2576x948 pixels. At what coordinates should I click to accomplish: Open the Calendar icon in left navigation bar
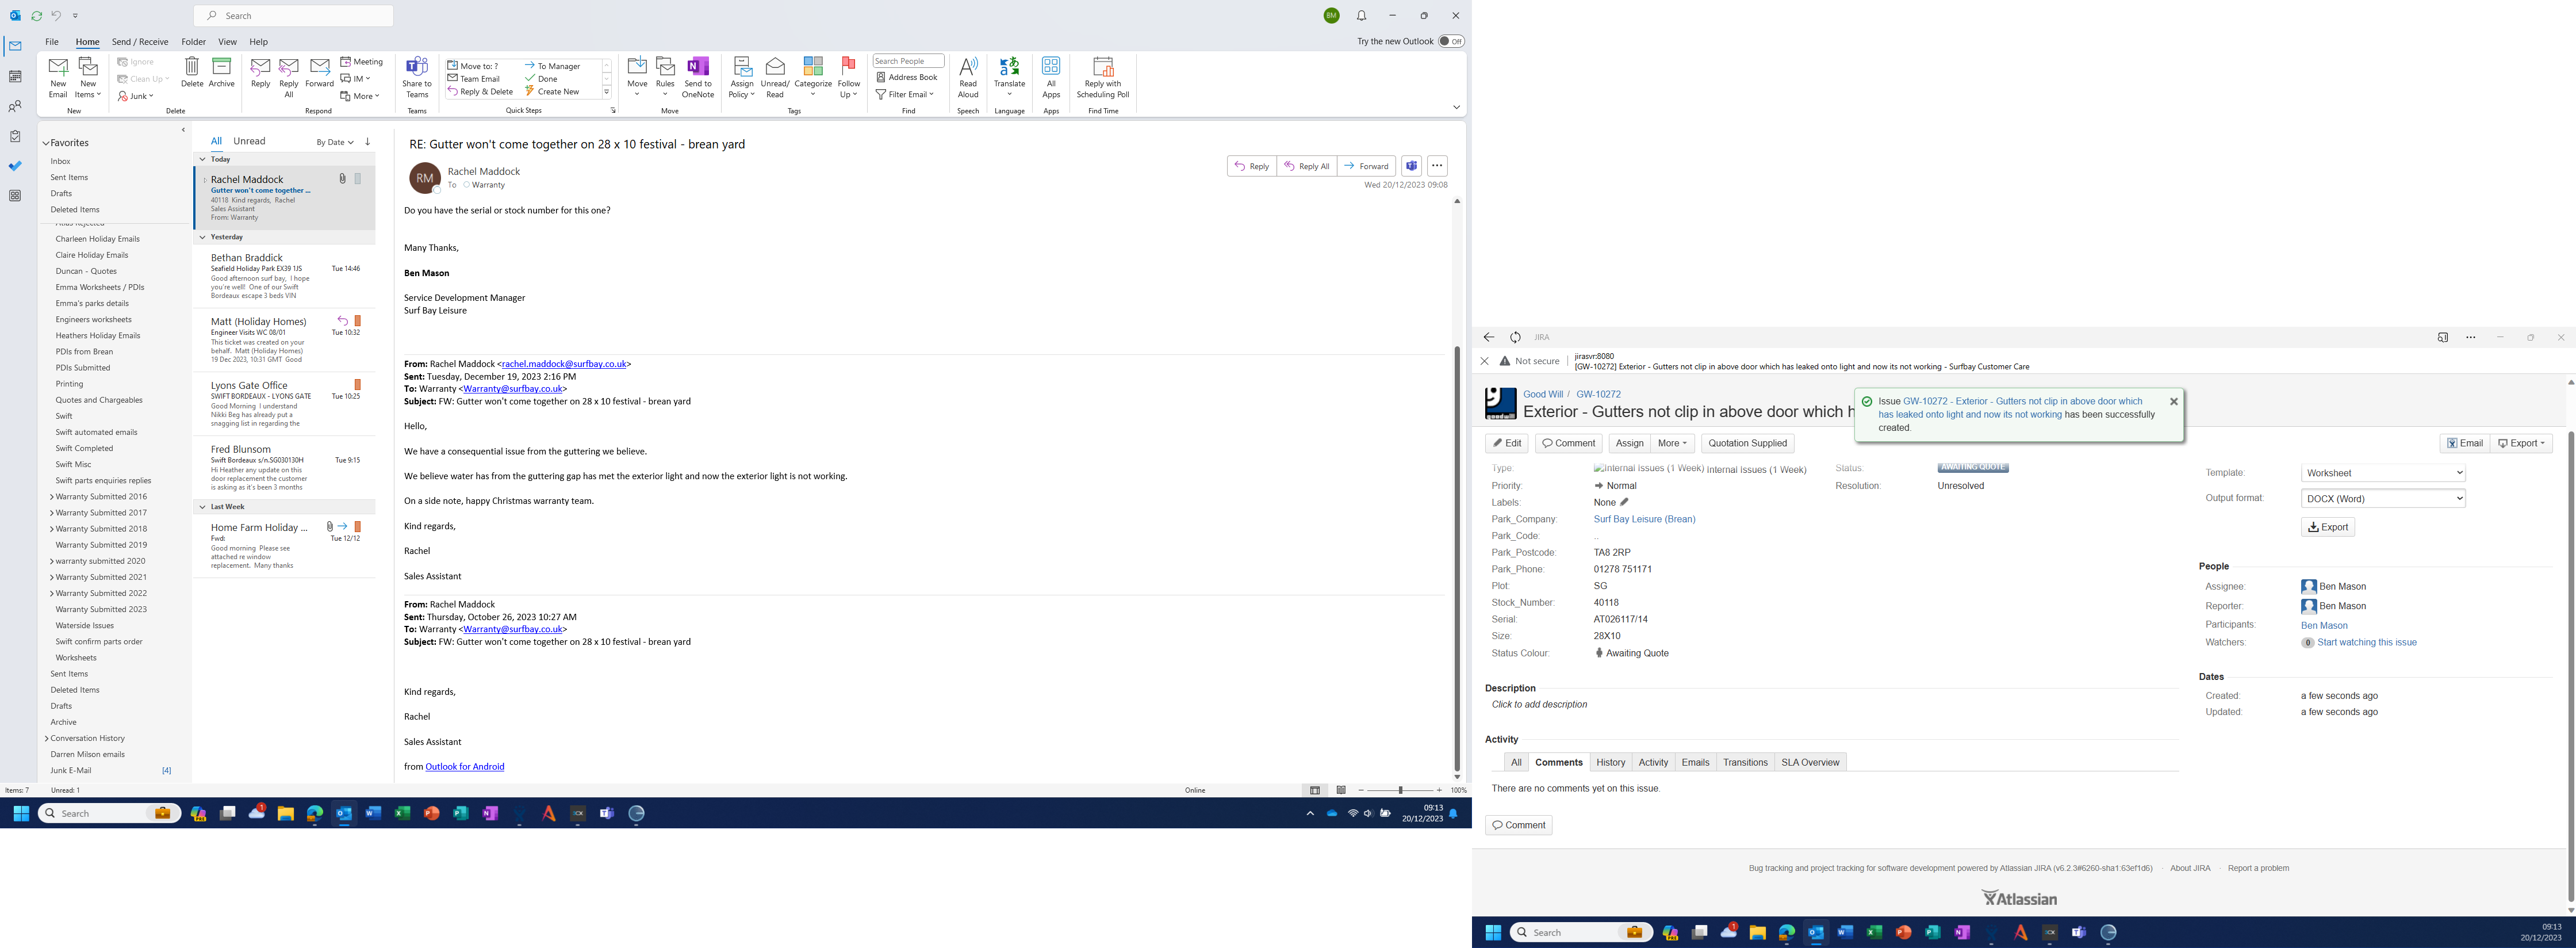point(15,76)
